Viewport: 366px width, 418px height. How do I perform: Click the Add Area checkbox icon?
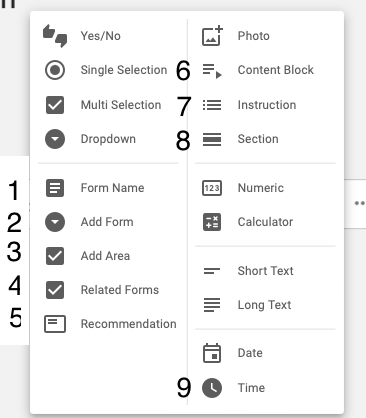point(55,256)
